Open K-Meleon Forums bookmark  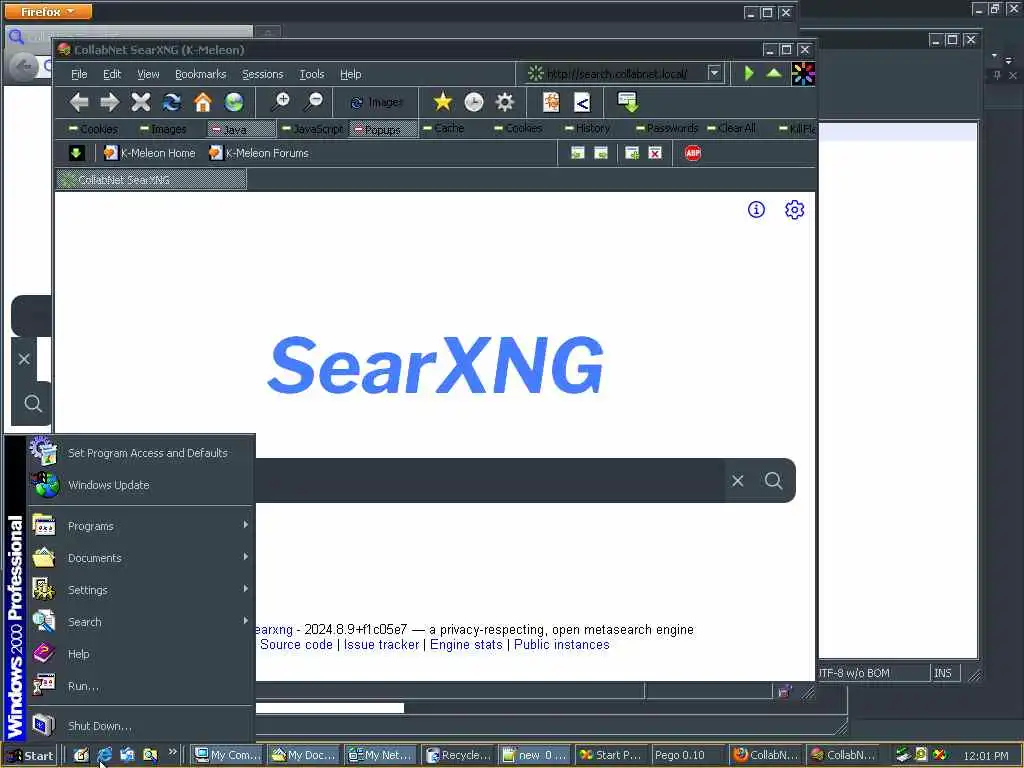[x=259, y=153]
